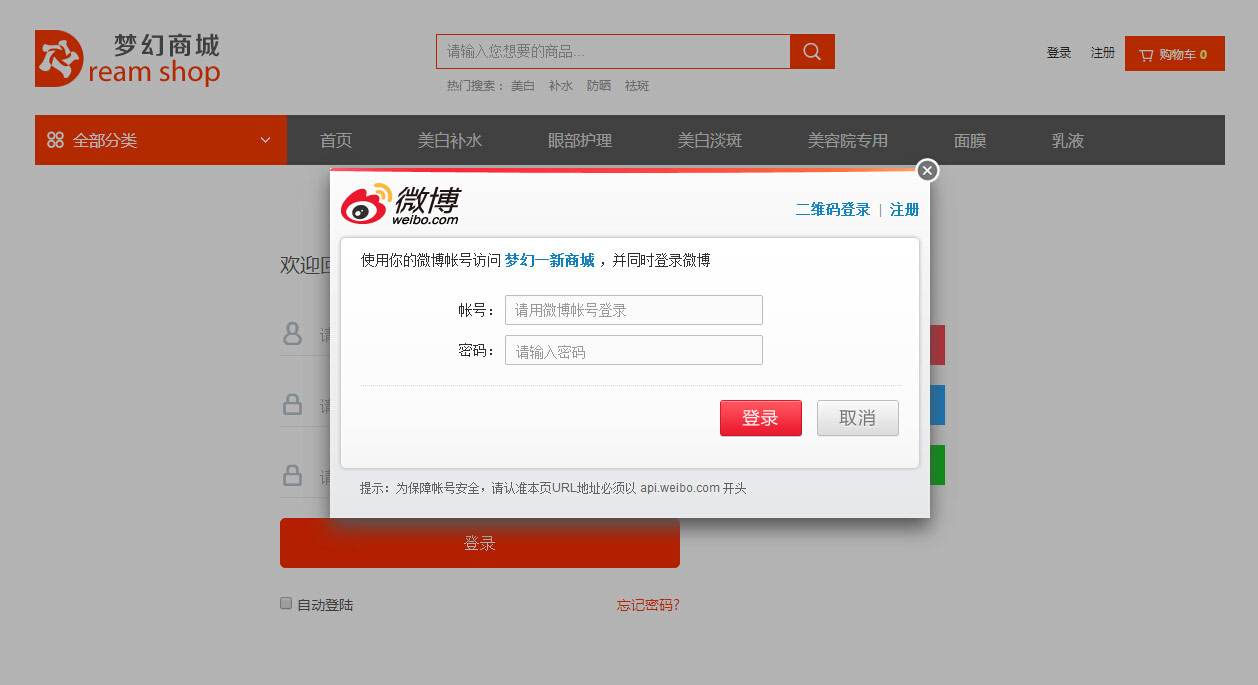Select hot search term 防晒
The width and height of the screenshot is (1258, 685).
coord(599,86)
